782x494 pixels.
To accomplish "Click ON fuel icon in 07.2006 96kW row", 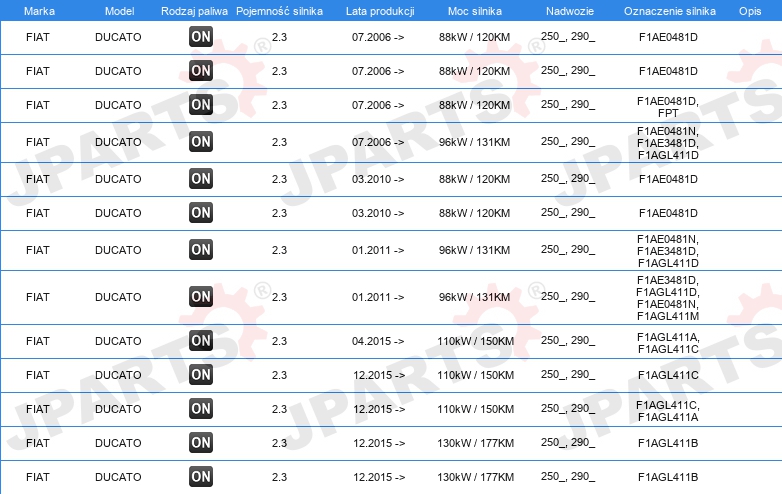I will pyautogui.click(x=201, y=142).
